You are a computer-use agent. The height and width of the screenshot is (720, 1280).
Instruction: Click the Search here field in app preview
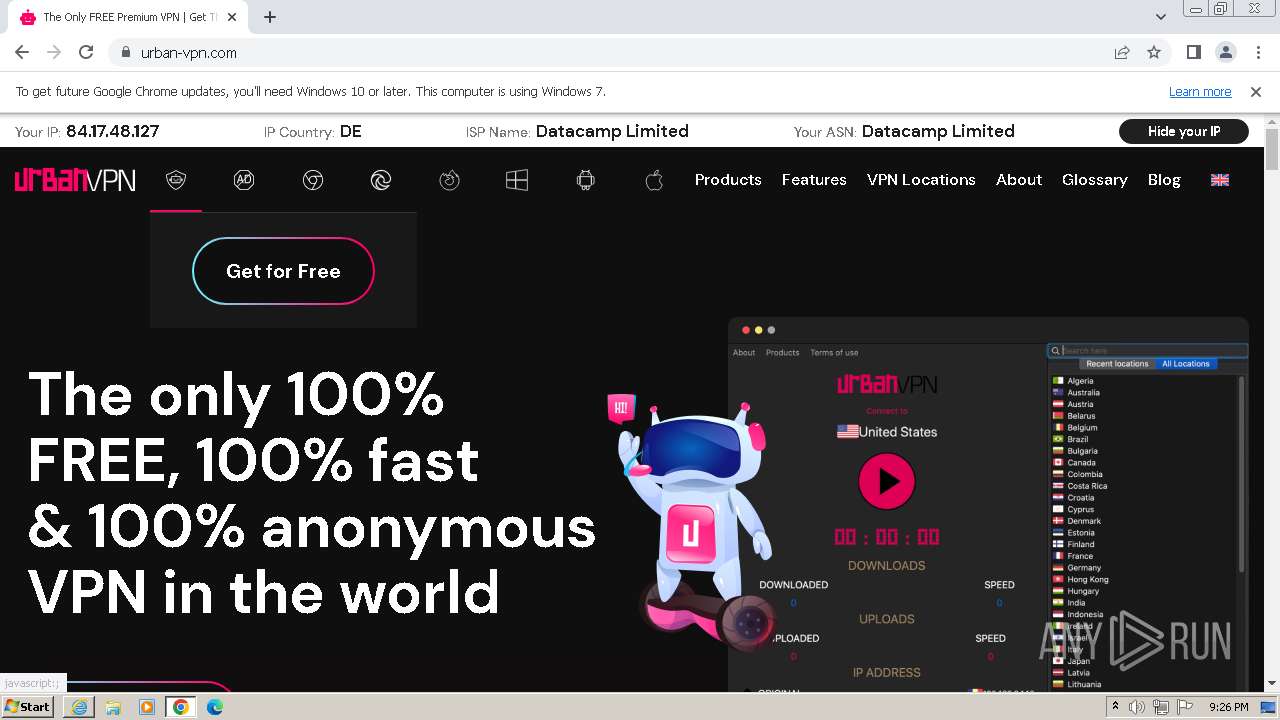point(1148,351)
